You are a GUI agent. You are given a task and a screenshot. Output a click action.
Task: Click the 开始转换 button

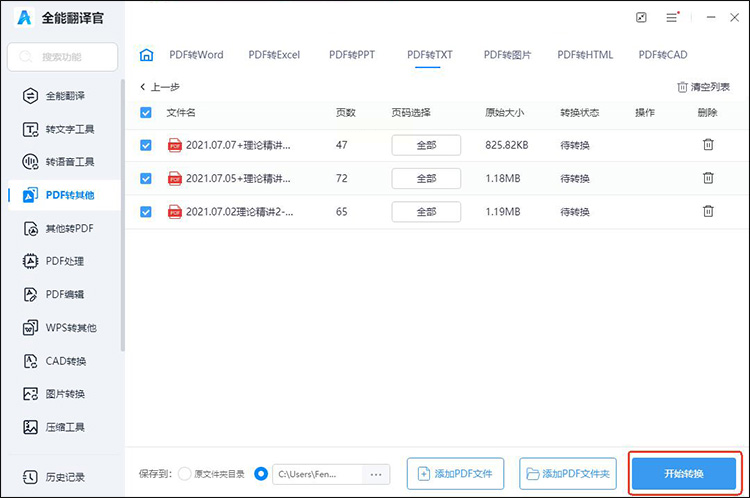[684, 474]
